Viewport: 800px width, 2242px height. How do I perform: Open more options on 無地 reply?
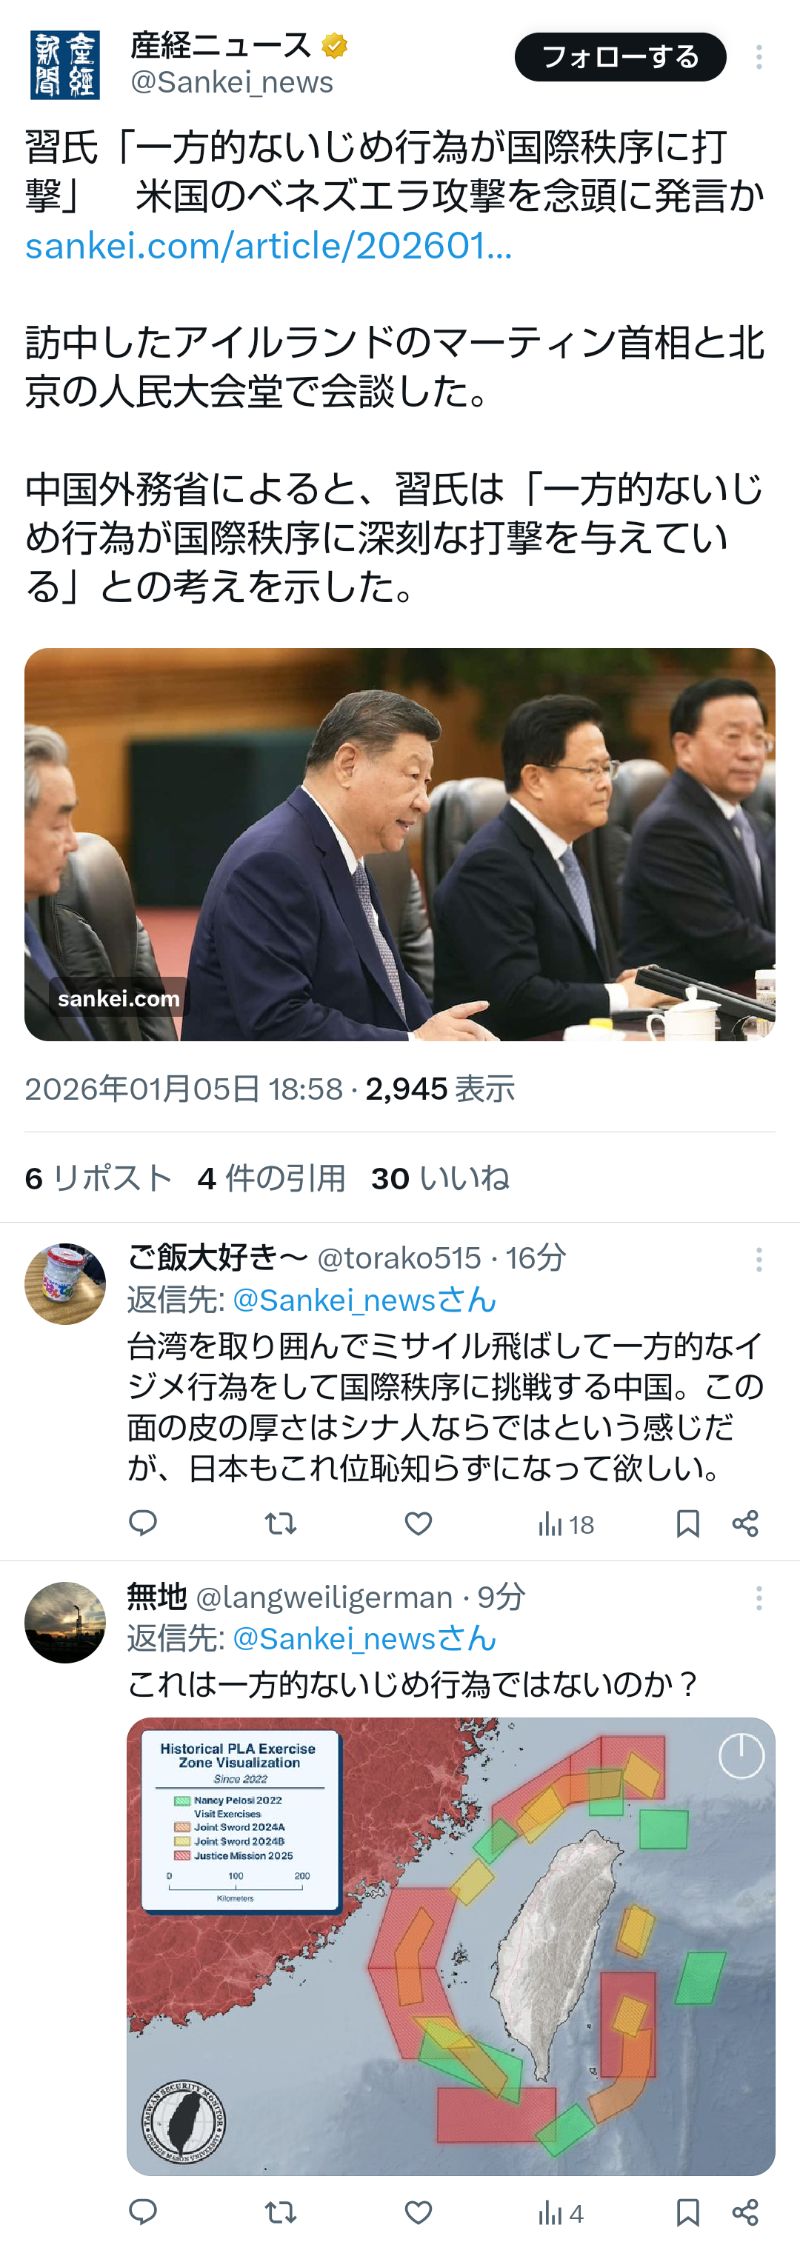point(759,1597)
